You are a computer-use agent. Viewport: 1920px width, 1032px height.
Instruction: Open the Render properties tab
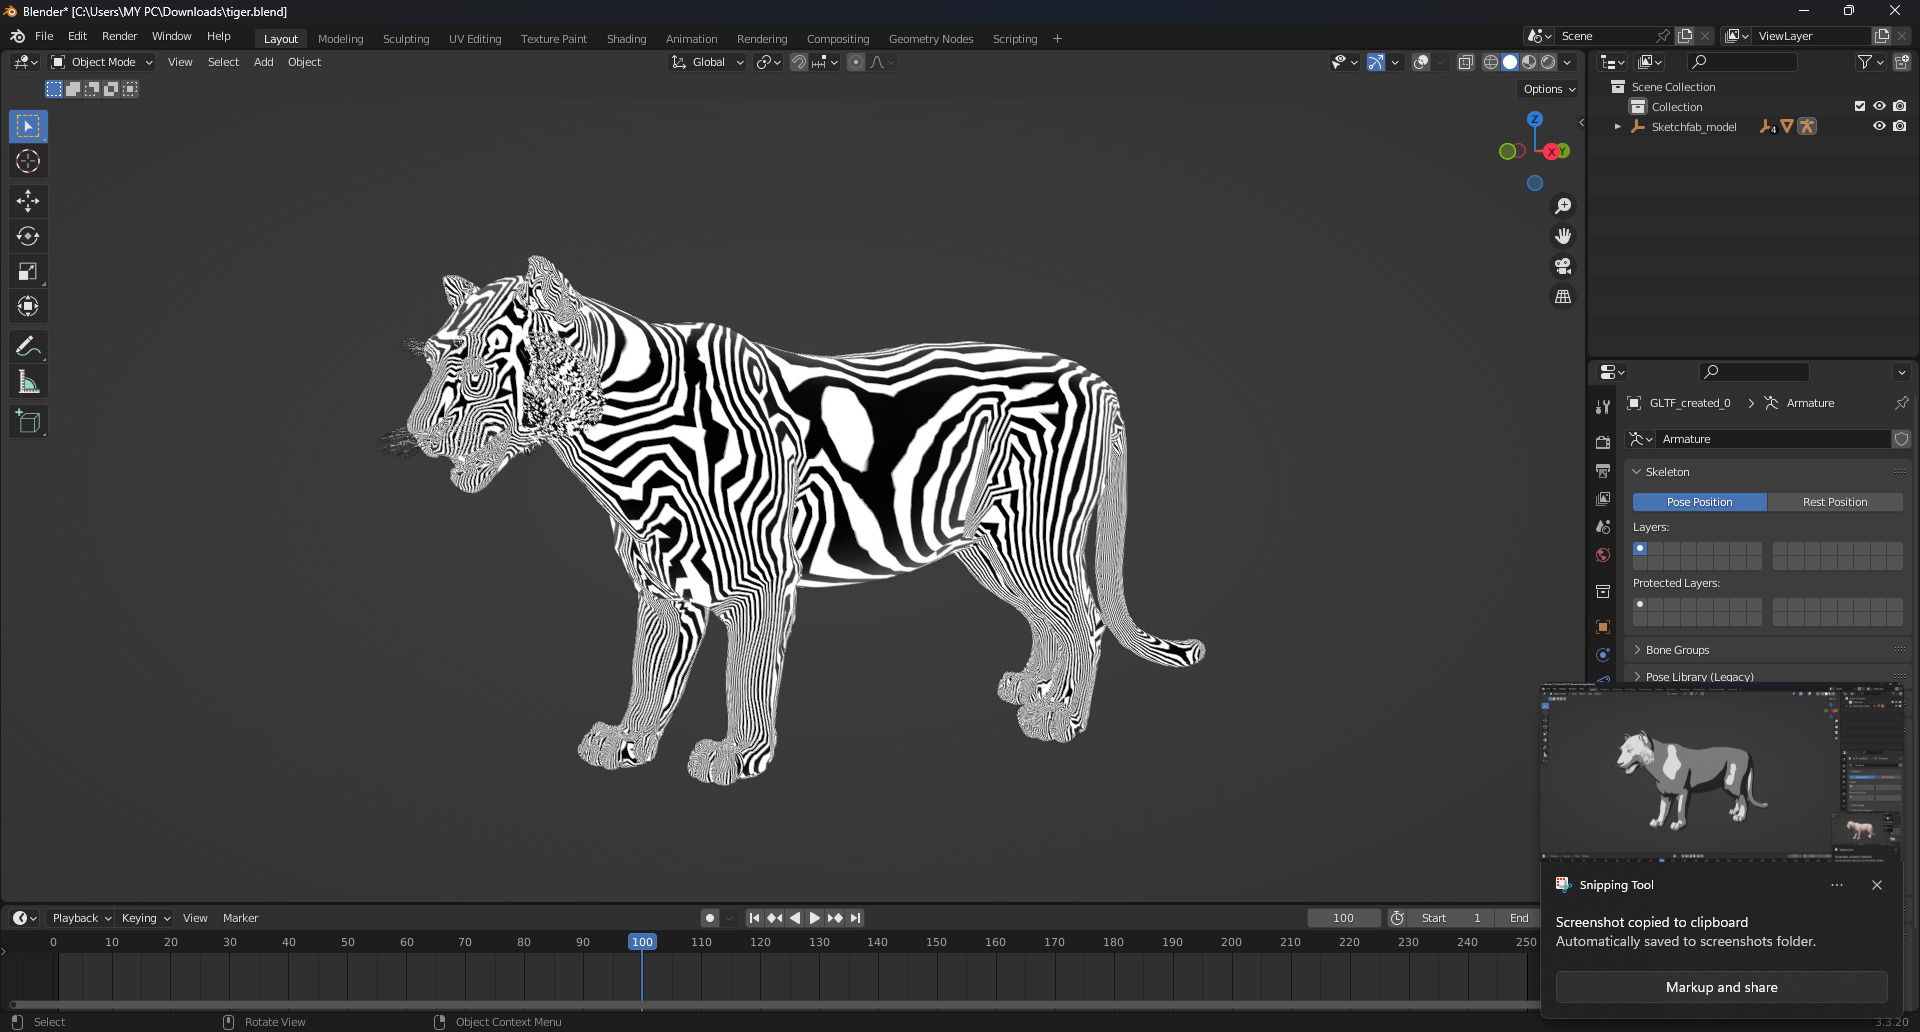(1603, 442)
